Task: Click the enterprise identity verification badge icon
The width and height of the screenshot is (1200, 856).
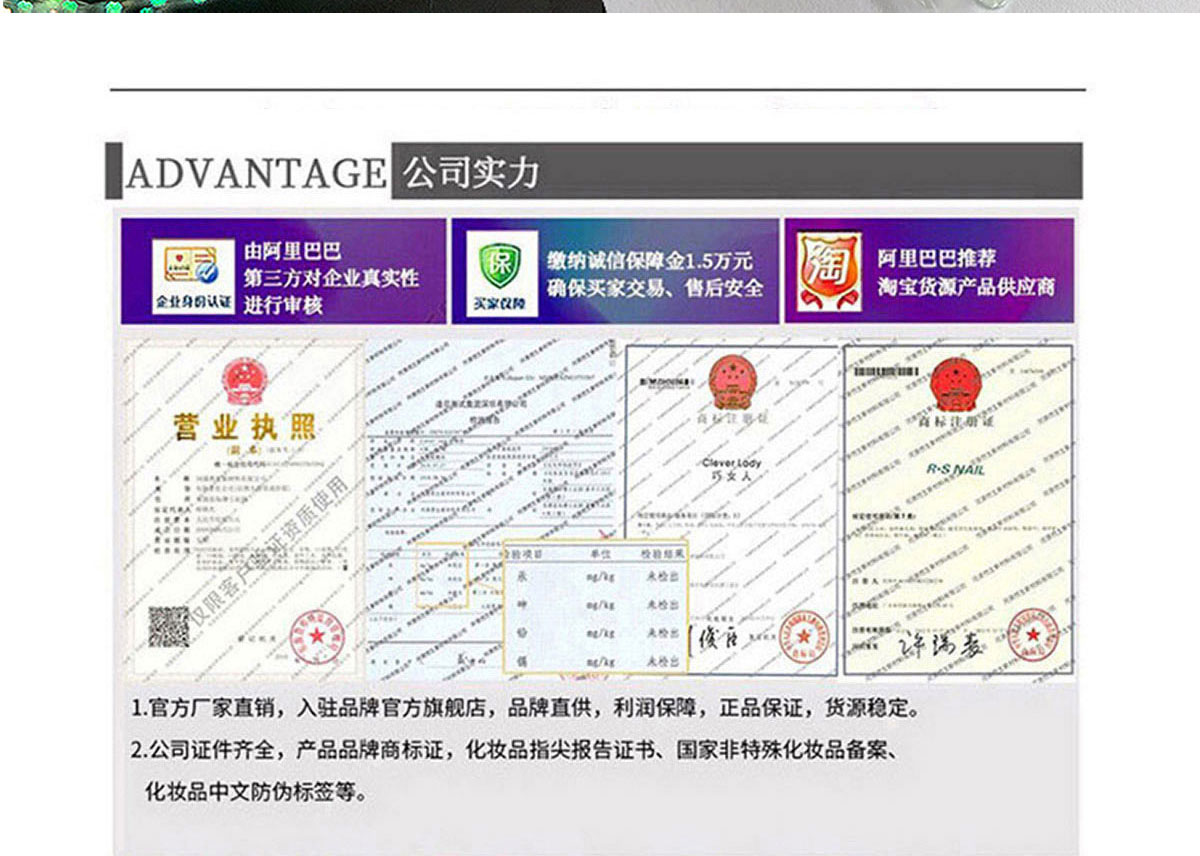Action: (x=192, y=275)
